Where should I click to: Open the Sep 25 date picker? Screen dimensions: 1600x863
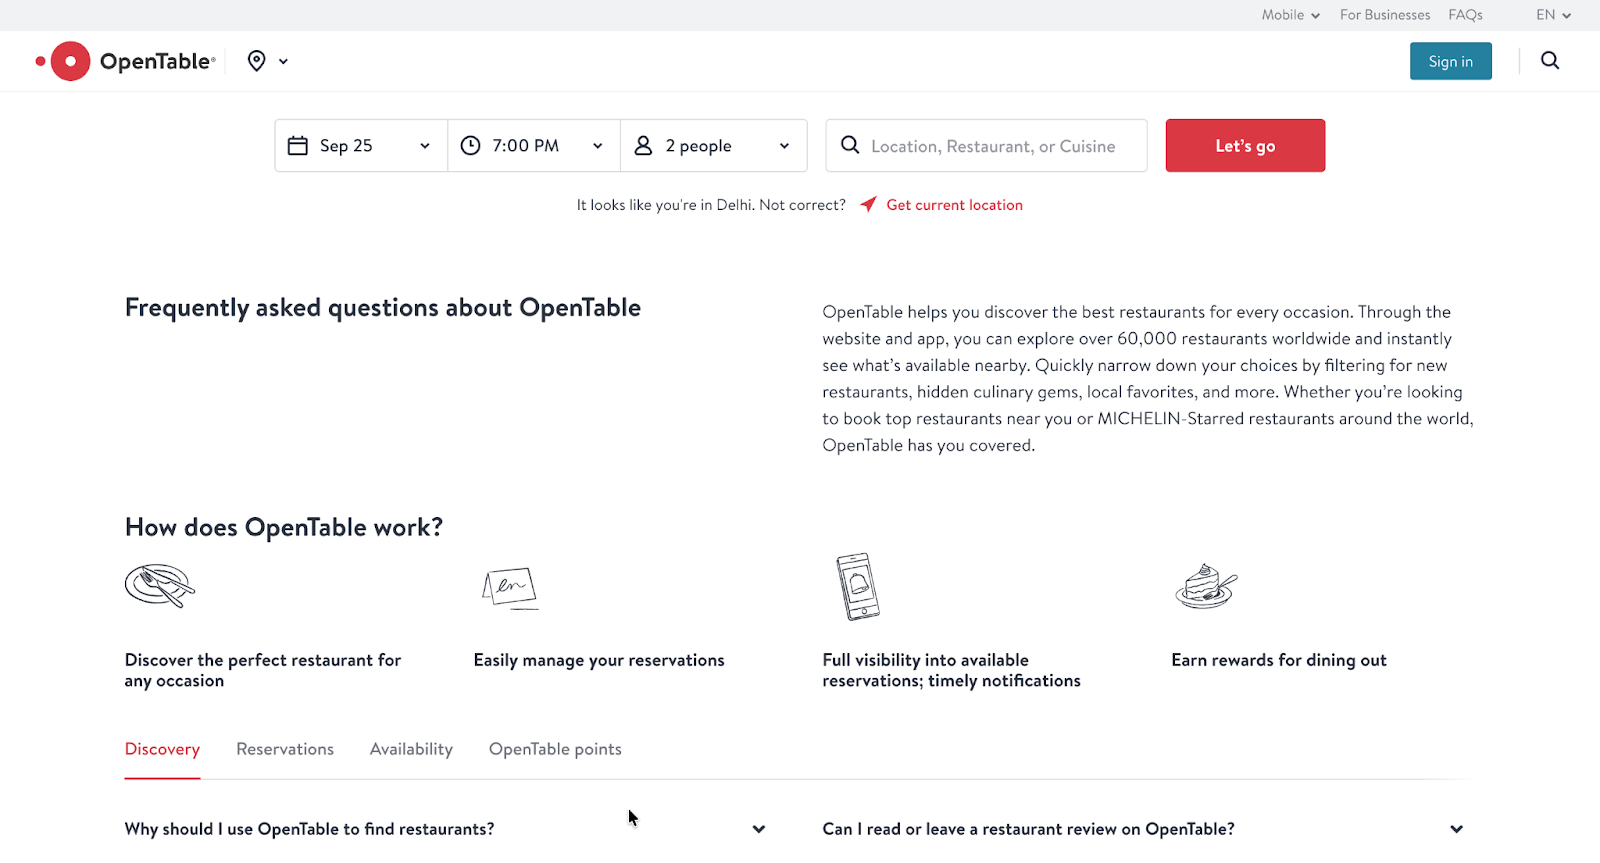pyautogui.click(x=361, y=146)
